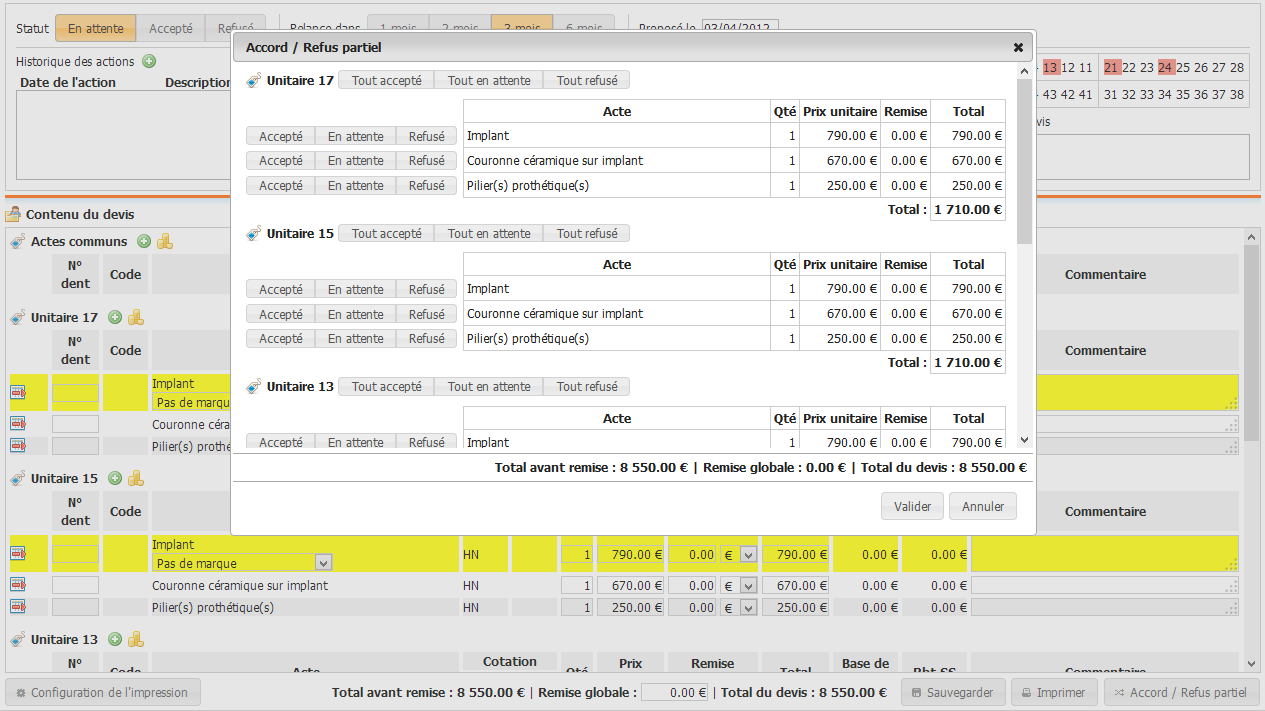
Task: Mark Unitaire 17 Couronne céramique as Refusé
Action: coord(426,161)
